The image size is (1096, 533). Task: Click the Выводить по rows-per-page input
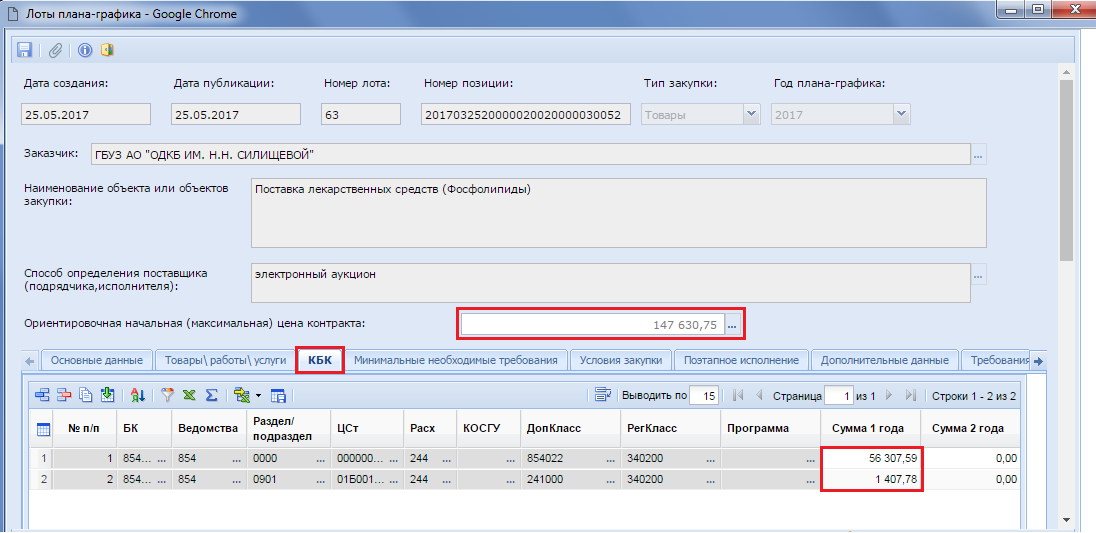703,395
